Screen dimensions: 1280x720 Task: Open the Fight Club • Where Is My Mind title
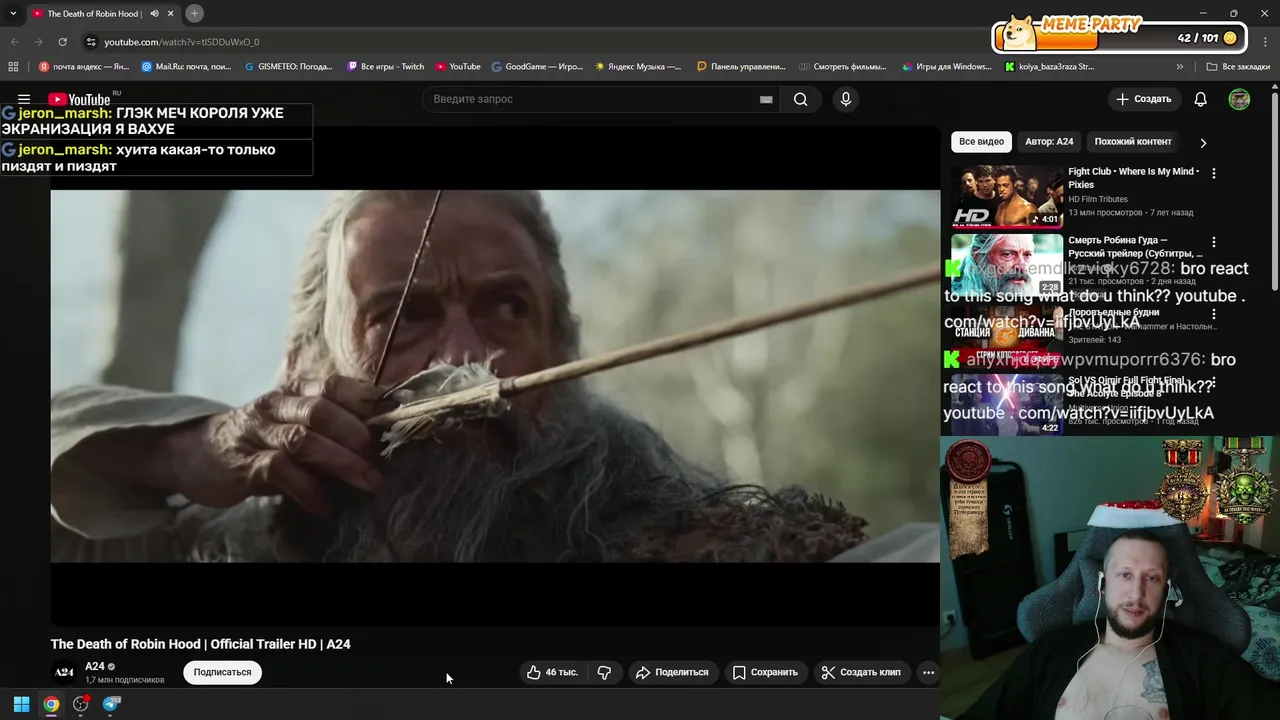point(1134,178)
